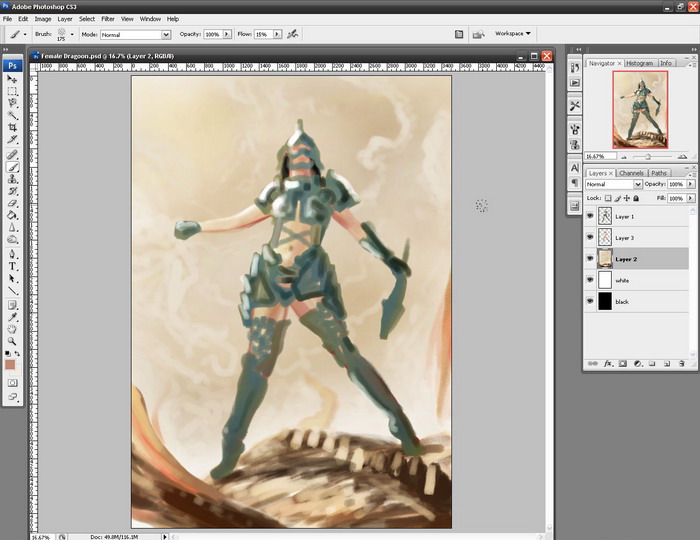Select the Layer 1 thumbnail
This screenshot has width=700, height=540.
tap(605, 216)
